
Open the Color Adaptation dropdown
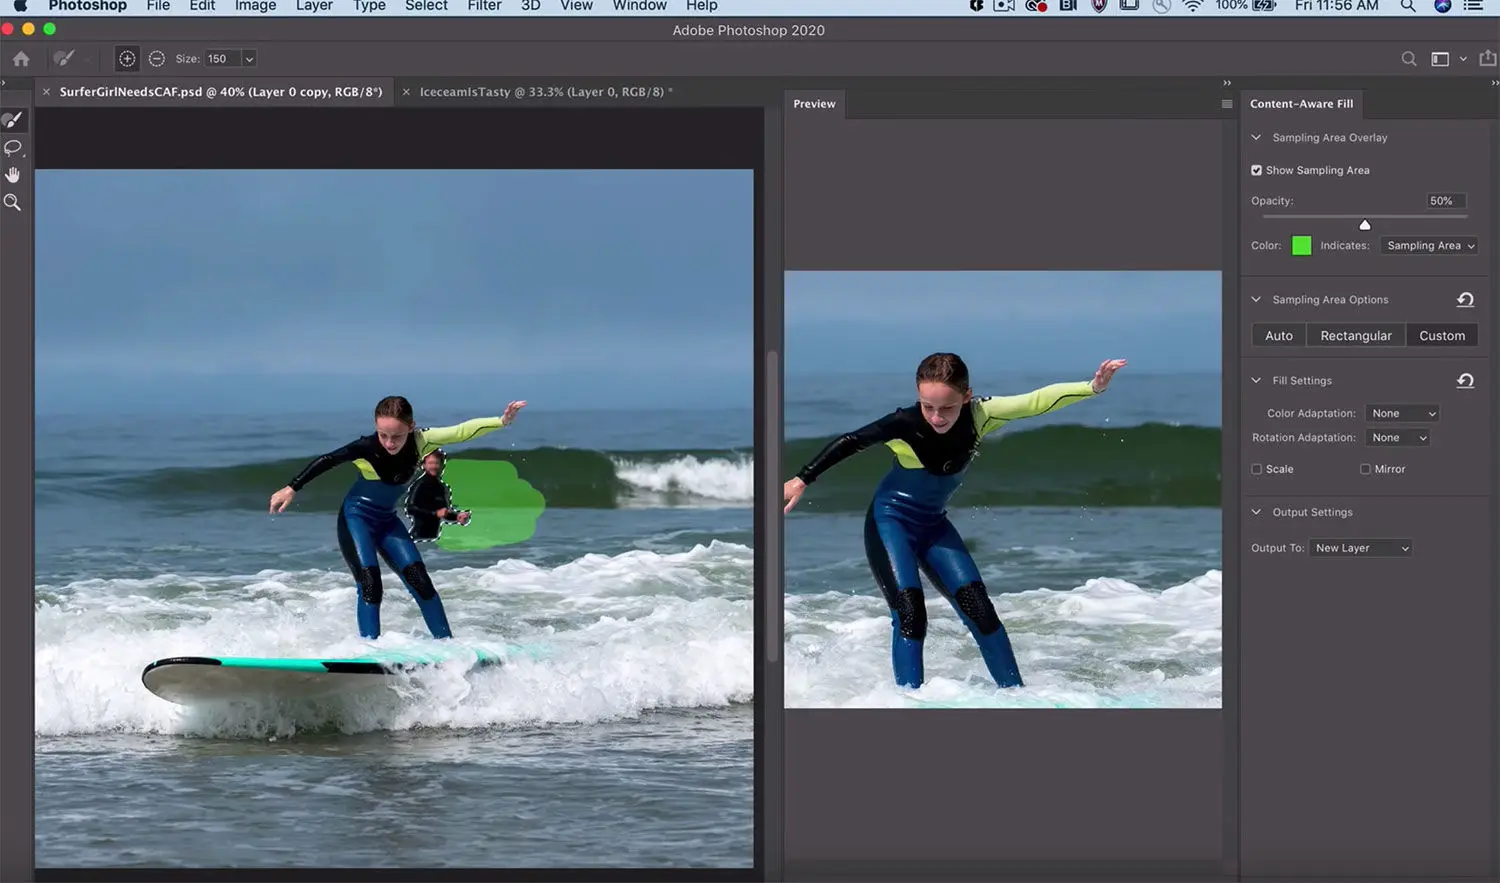pos(1401,412)
